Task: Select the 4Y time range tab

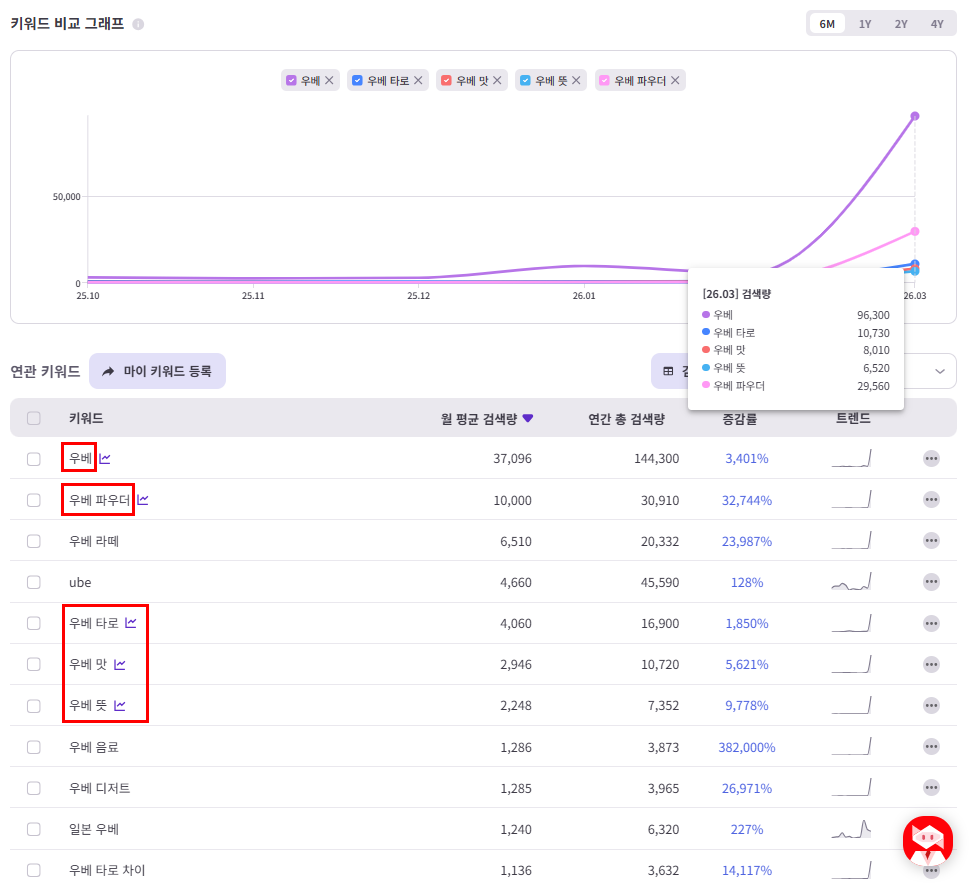Action: 936,24
